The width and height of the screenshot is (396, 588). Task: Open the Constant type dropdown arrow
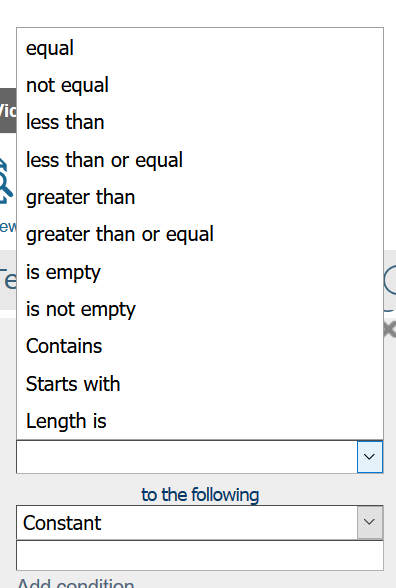[x=370, y=522]
